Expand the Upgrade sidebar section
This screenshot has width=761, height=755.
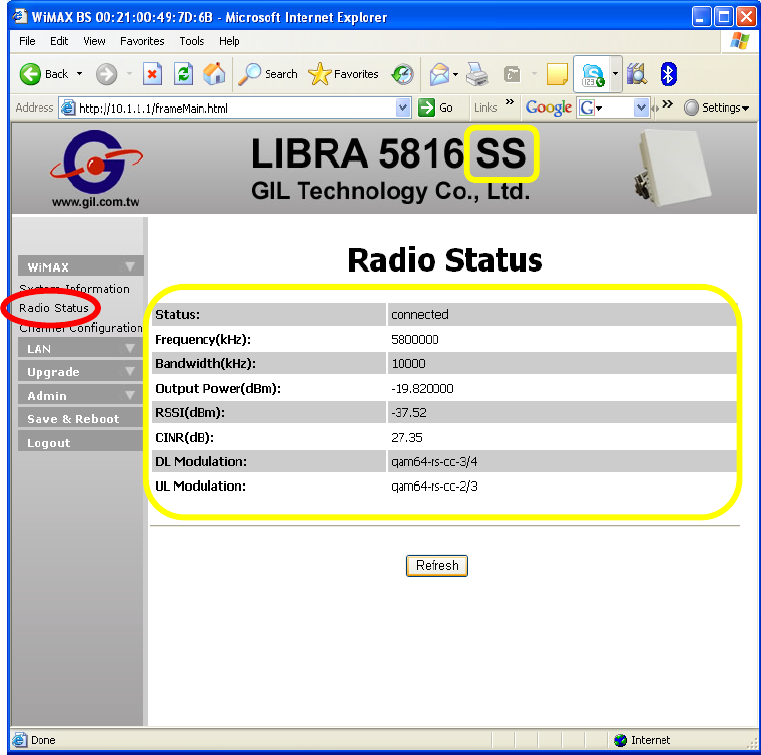point(81,372)
